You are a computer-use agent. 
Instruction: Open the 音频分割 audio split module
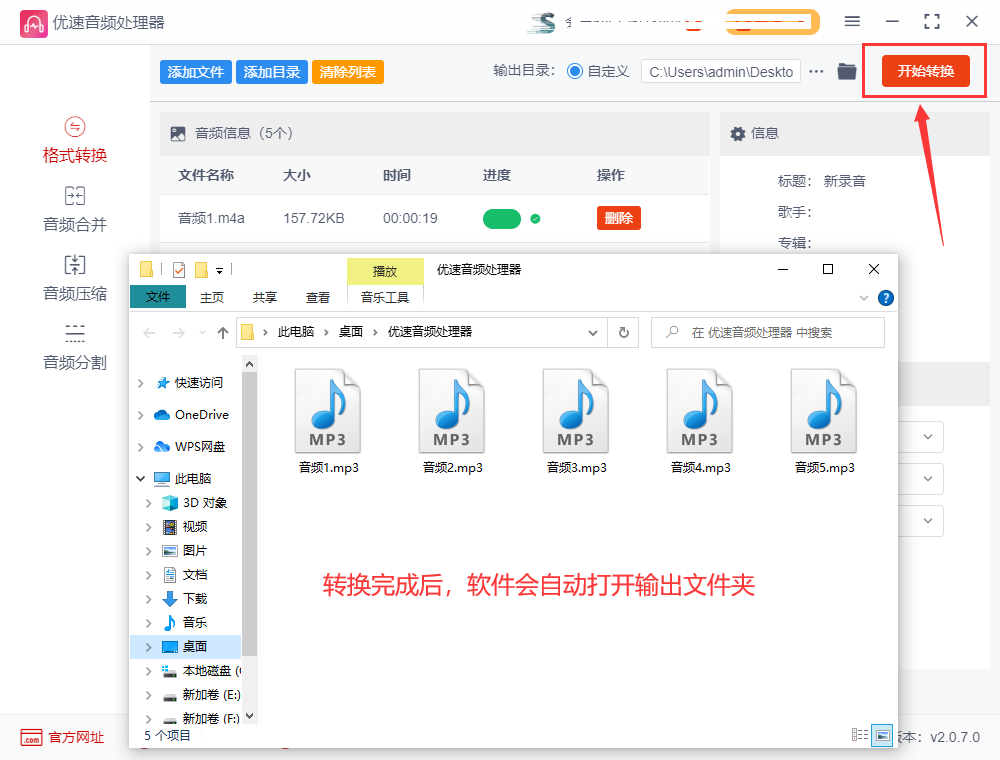coord(75,347)
